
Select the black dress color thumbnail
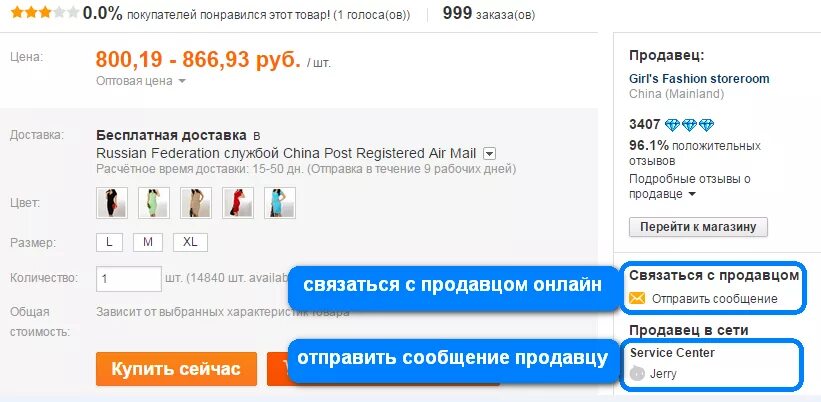(112, 203)
